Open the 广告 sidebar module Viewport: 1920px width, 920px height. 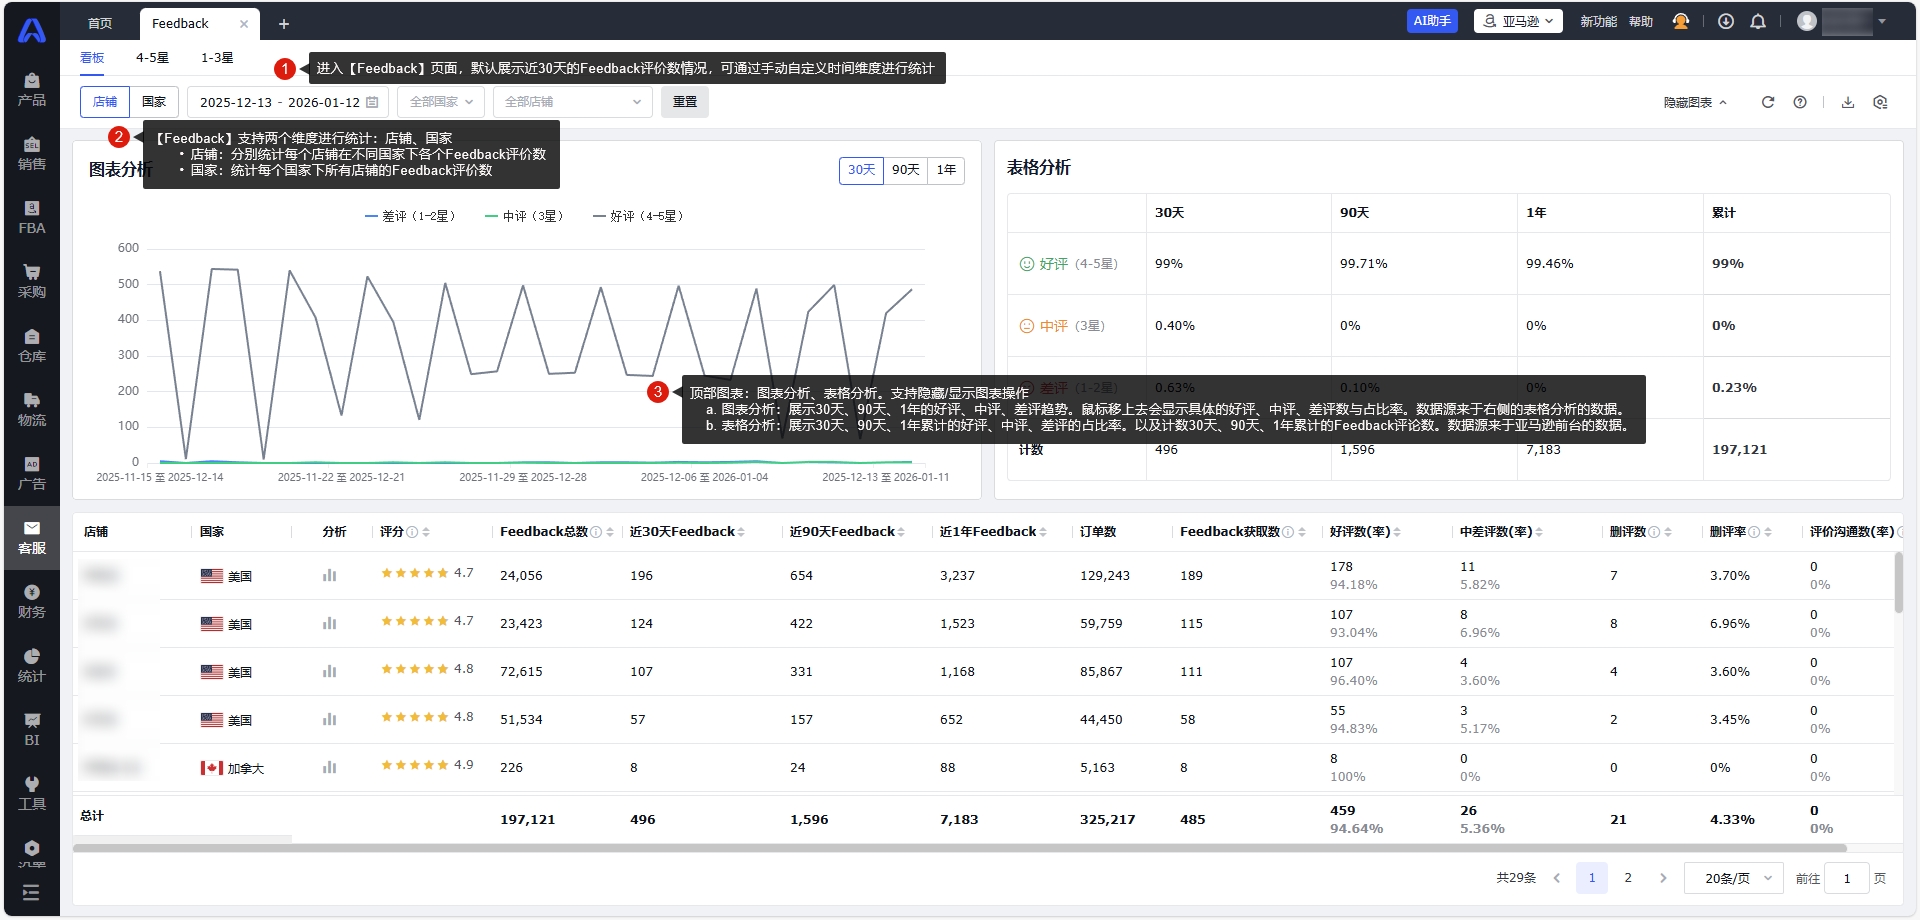32,473
